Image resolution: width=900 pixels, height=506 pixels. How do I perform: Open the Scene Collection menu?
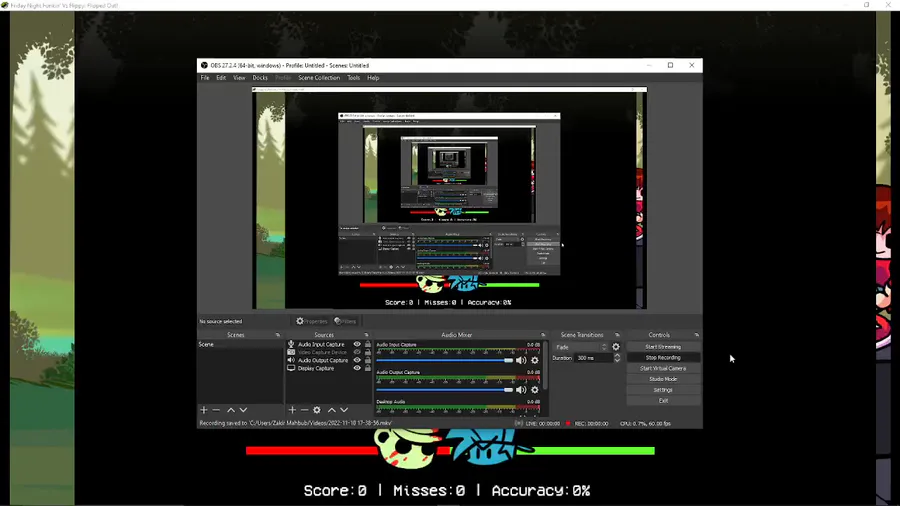[x=319, y=78]
